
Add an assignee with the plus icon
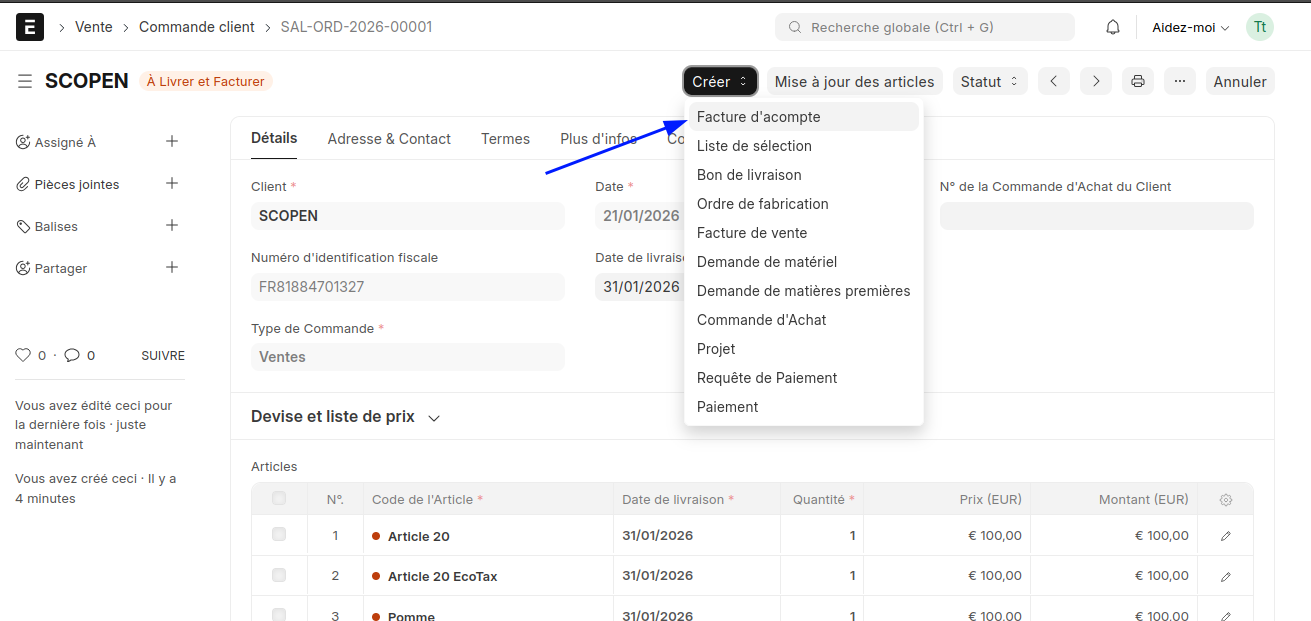click(x=172, y=142)
